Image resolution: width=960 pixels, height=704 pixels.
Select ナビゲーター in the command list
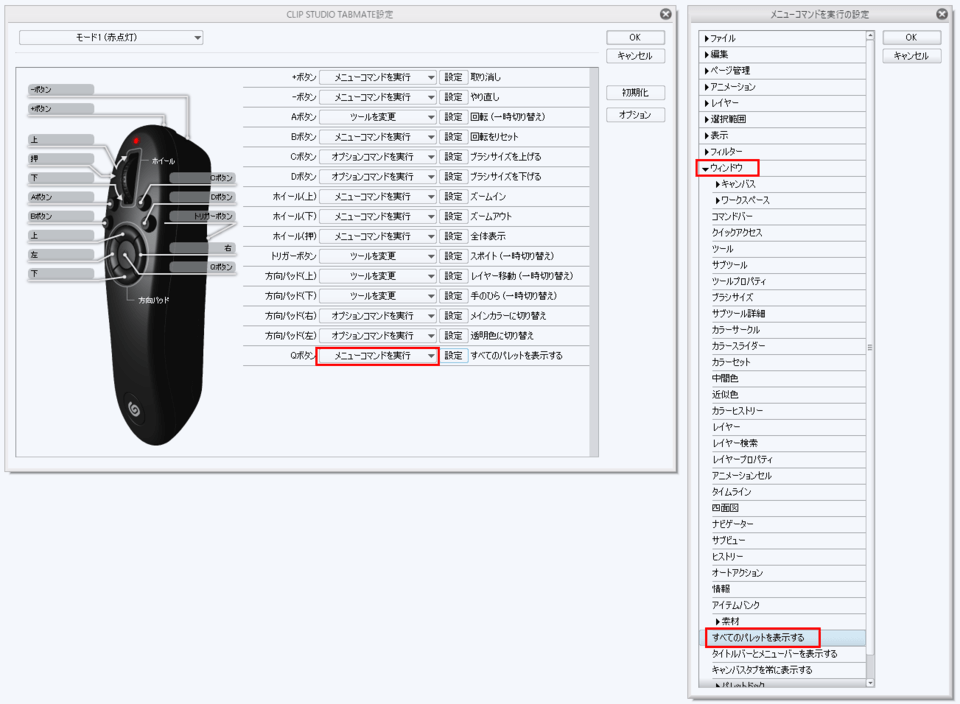point(782,524)
